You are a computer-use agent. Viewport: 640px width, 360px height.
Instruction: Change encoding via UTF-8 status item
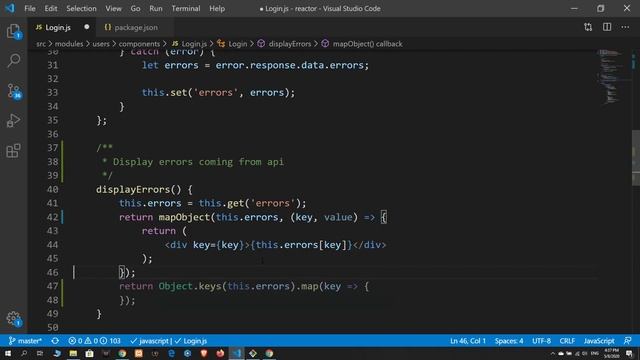[x=541, y=341]
